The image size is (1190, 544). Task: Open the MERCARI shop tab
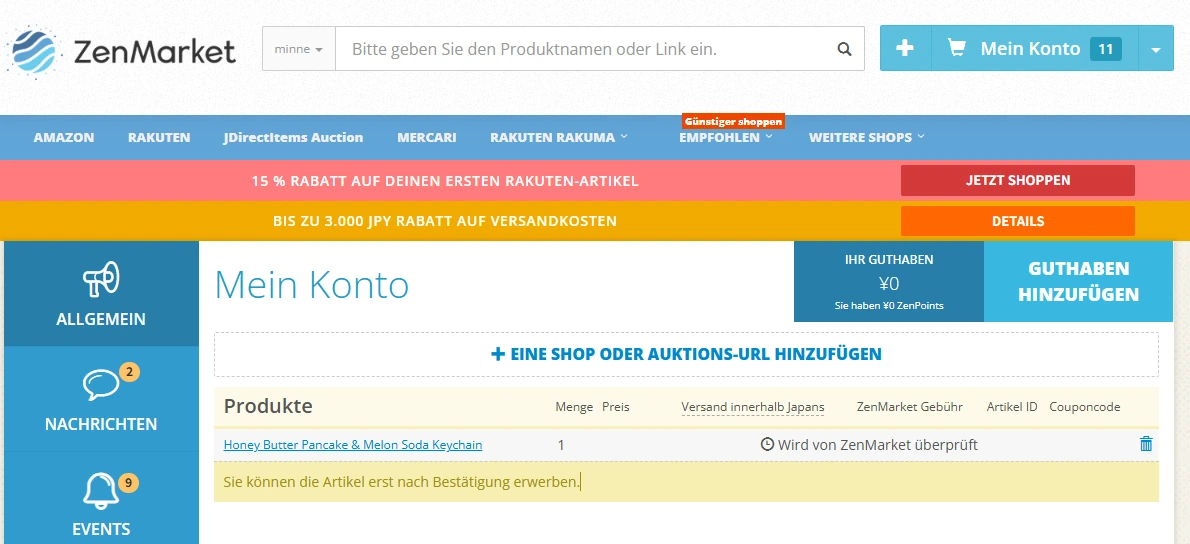point(427,137)
